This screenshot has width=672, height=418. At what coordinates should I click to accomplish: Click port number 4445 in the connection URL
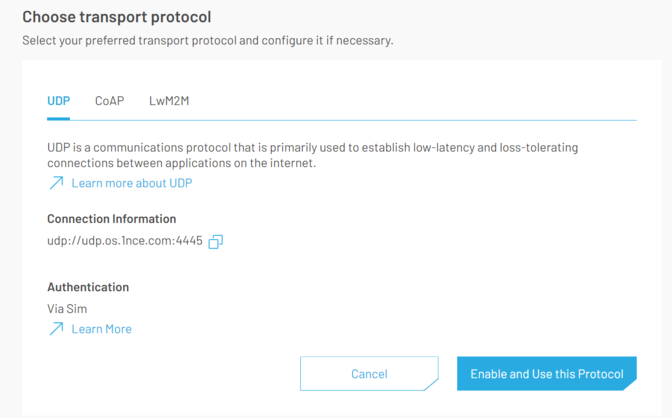pyautogui.click(x=188, y=241)
